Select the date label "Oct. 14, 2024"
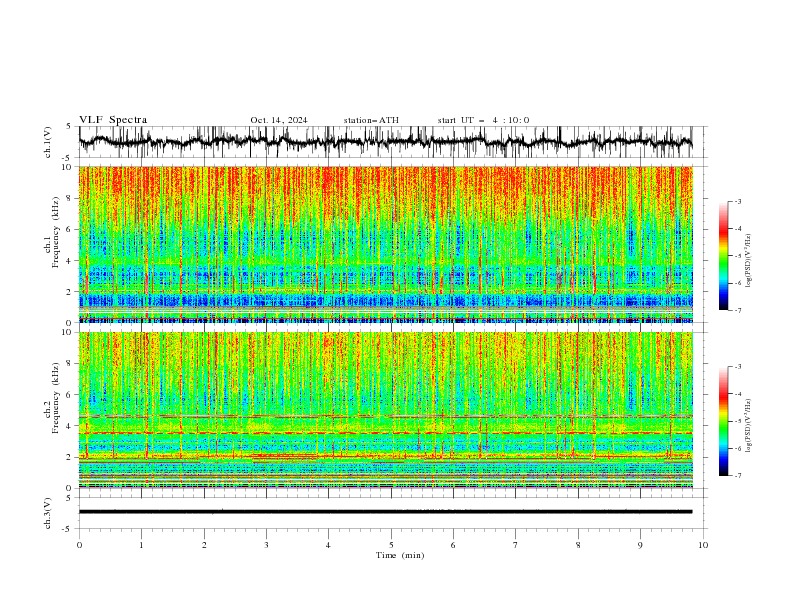 (x=279, y=120)
